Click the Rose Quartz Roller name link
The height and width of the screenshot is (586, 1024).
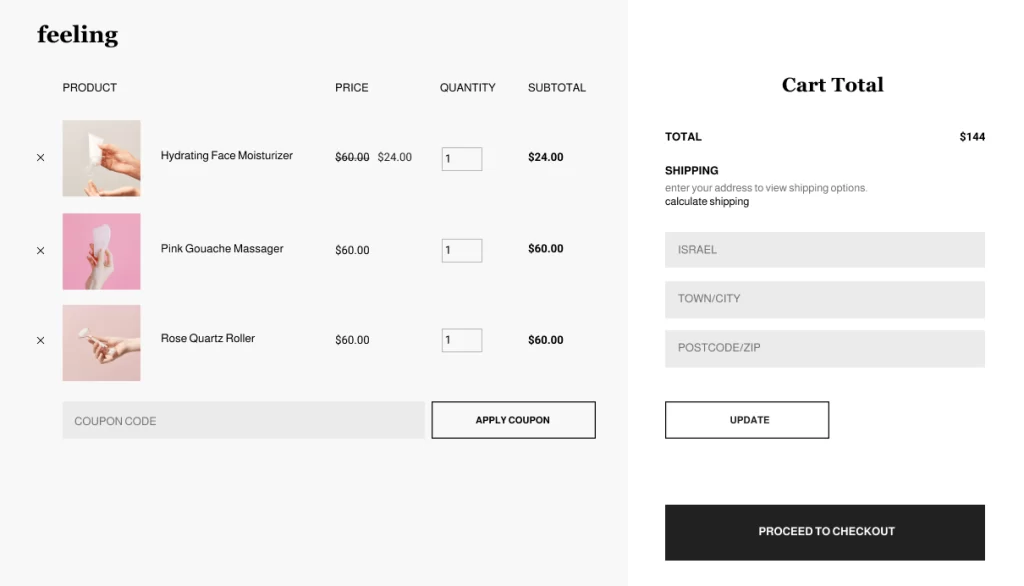coord(207,339)
